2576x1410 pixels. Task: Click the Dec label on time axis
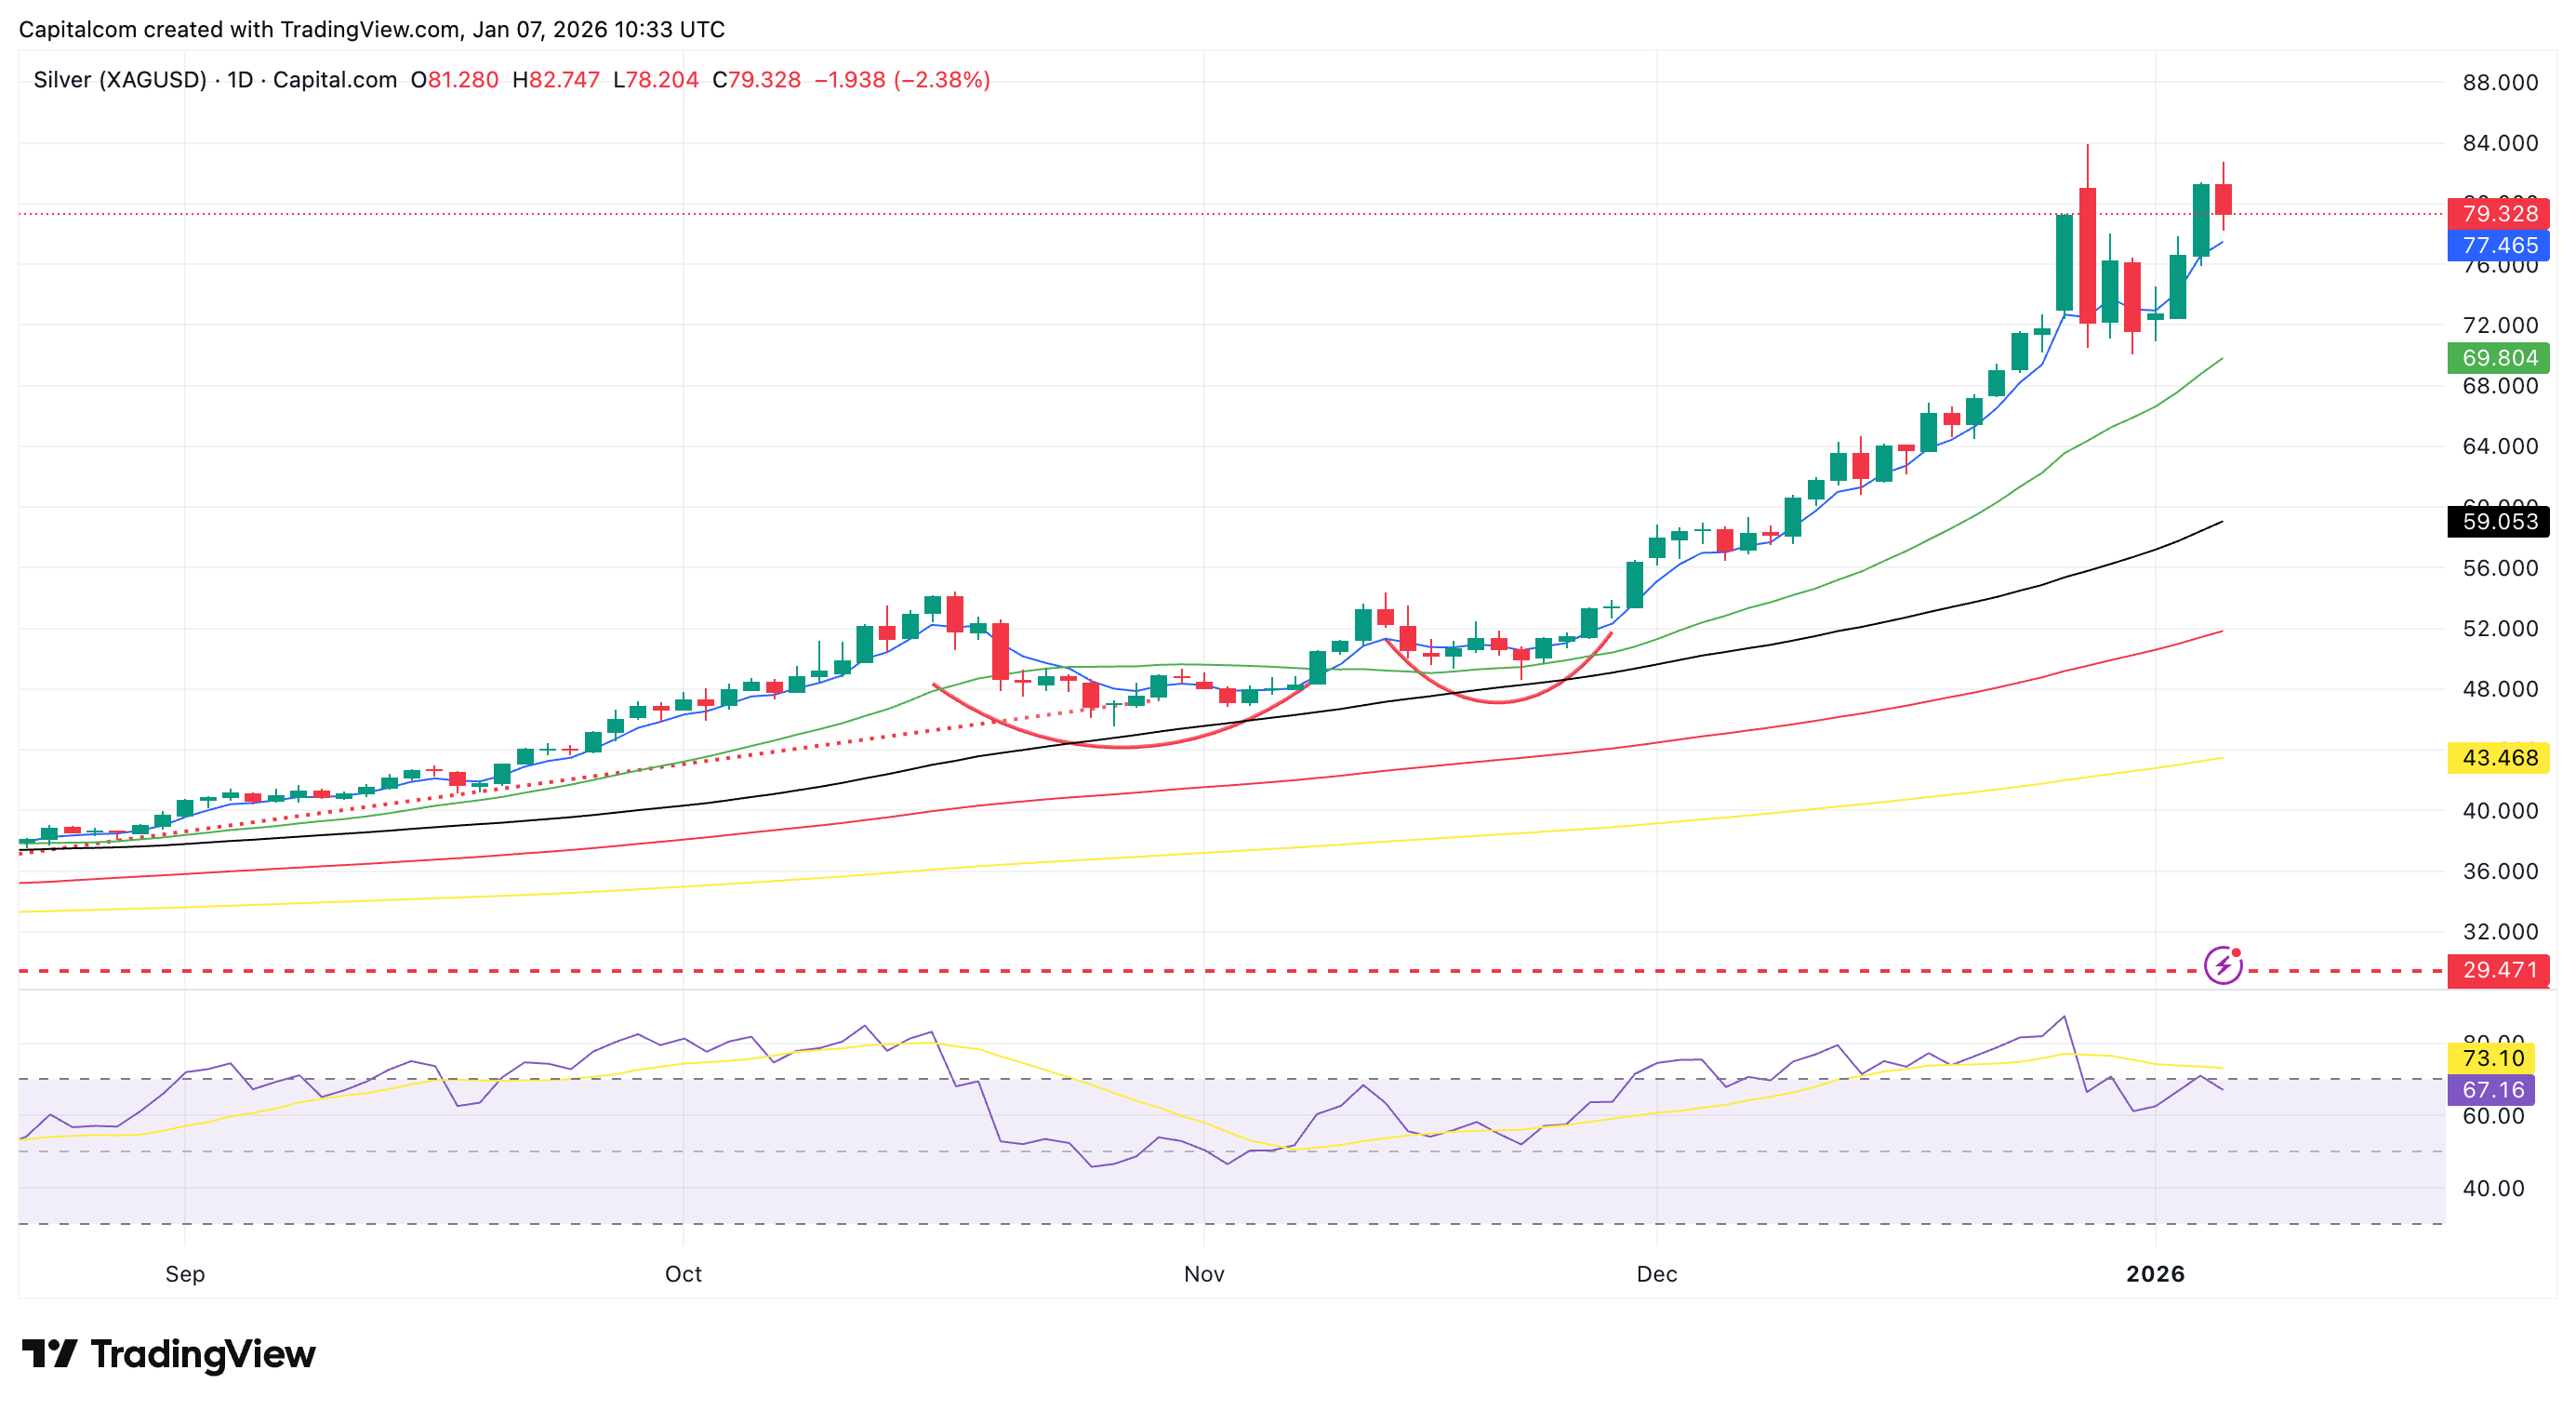1656,1274
